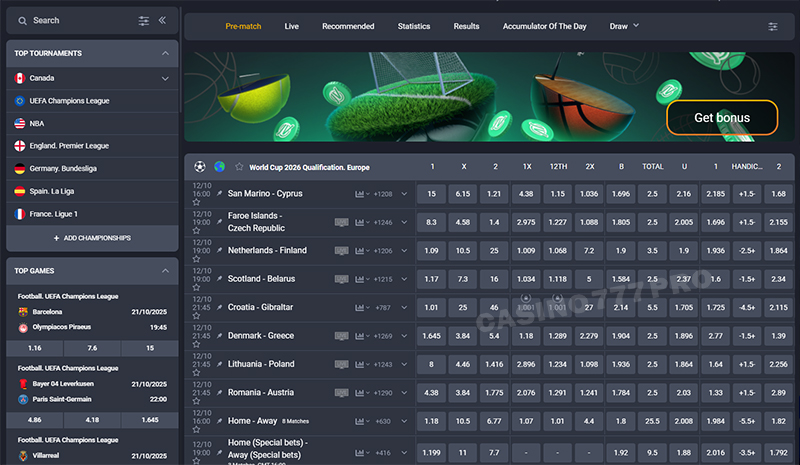Screen dimensions: 800x465
Task: Favorite the Lithuania - Poland match star
Action: tap(196, 373)
